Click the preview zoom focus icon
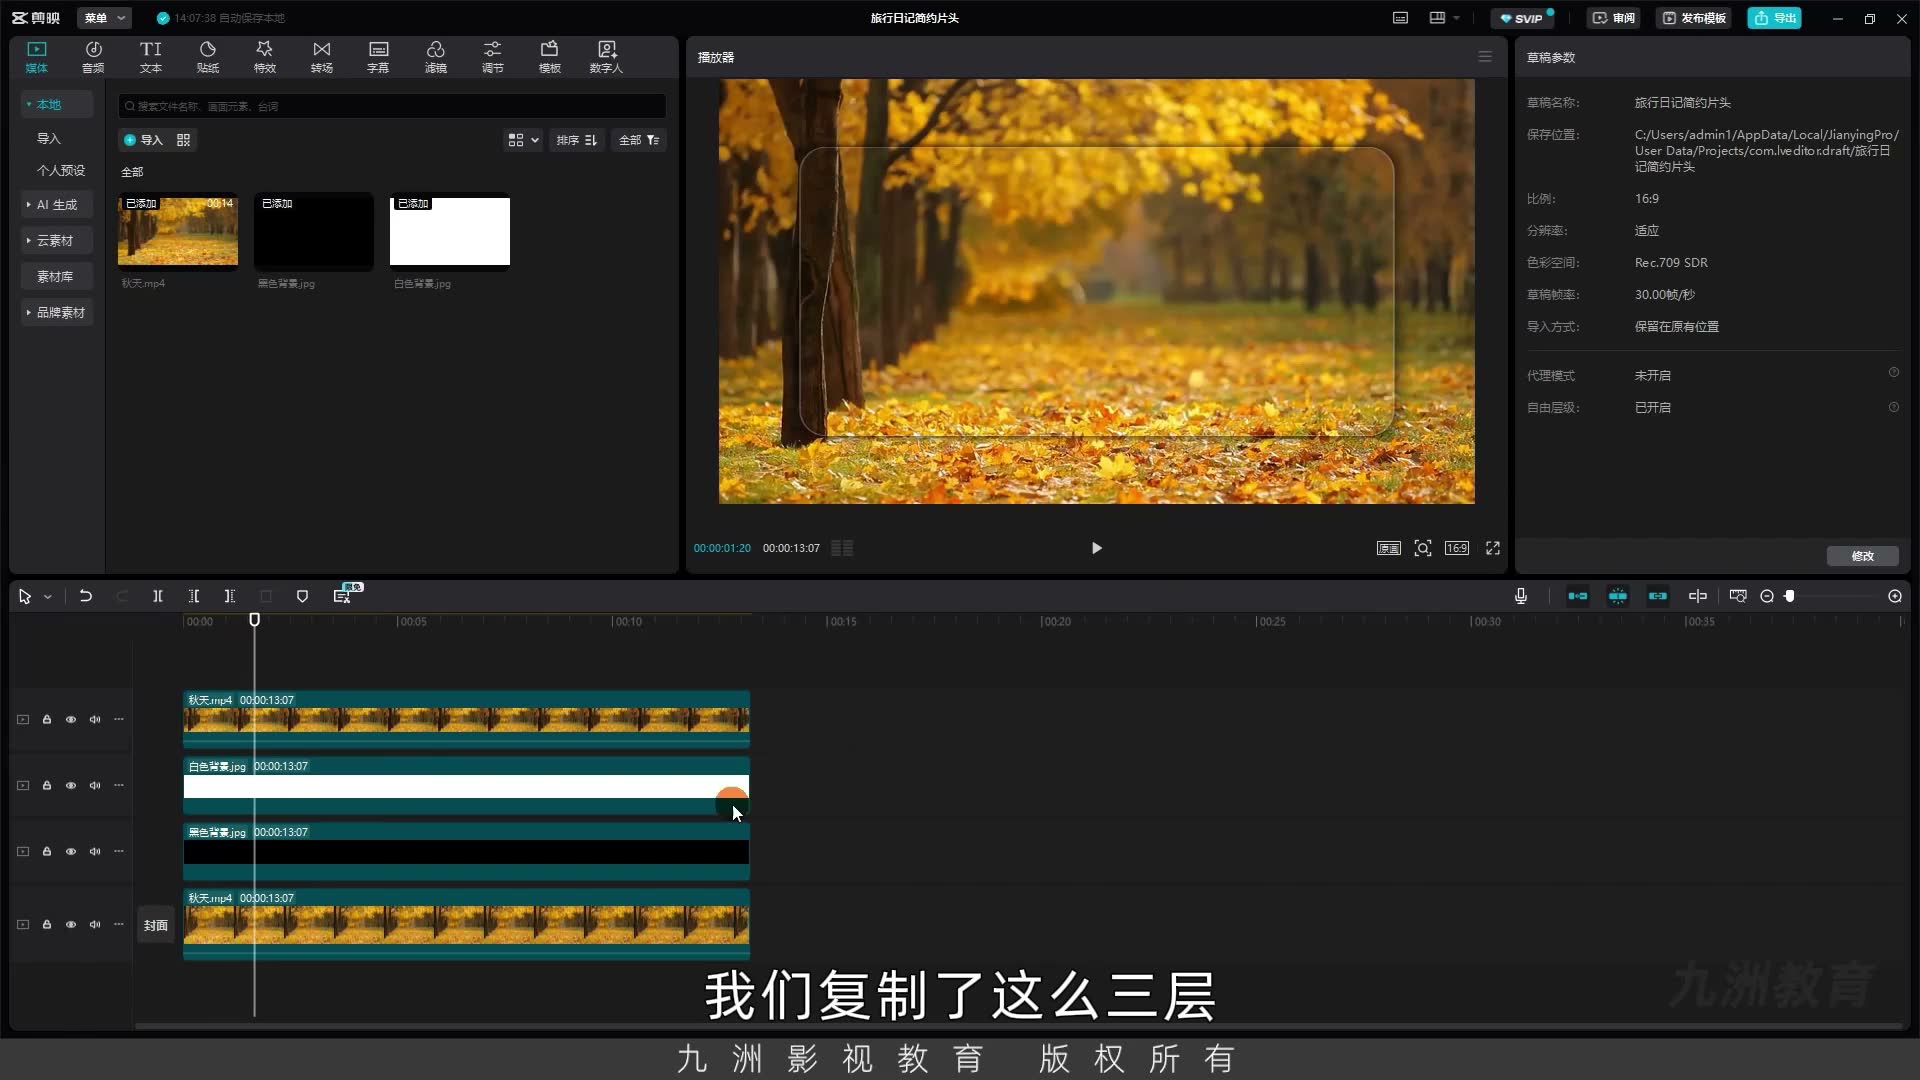 1422,548
